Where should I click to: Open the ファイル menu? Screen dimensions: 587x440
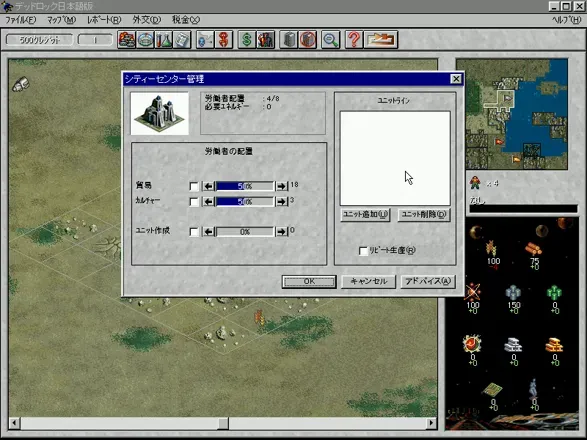pyautogui.click(x=21, y=20)
